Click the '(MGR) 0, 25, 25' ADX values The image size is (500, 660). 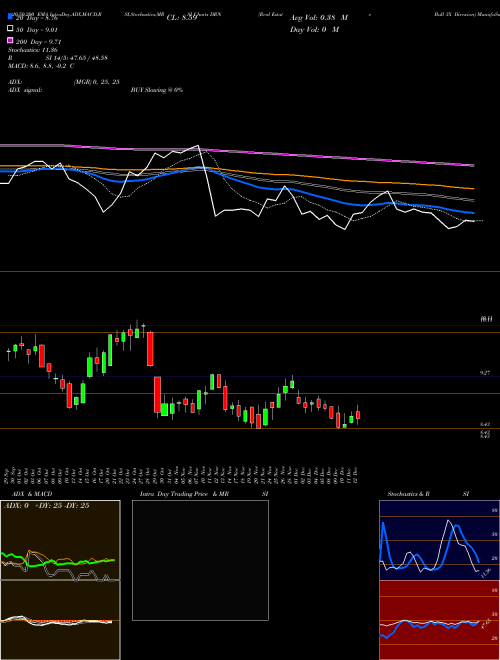click(x=96, y=82)
